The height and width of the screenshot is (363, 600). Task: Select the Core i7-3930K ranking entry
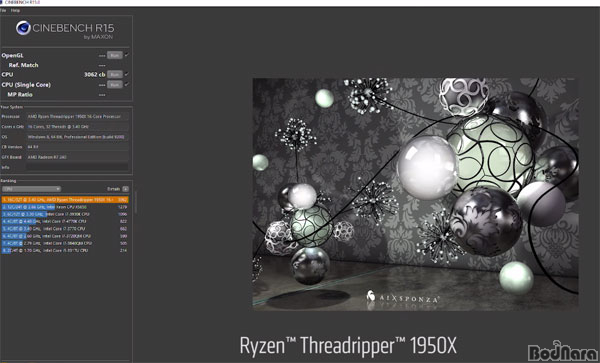click(x=65, y=214)
